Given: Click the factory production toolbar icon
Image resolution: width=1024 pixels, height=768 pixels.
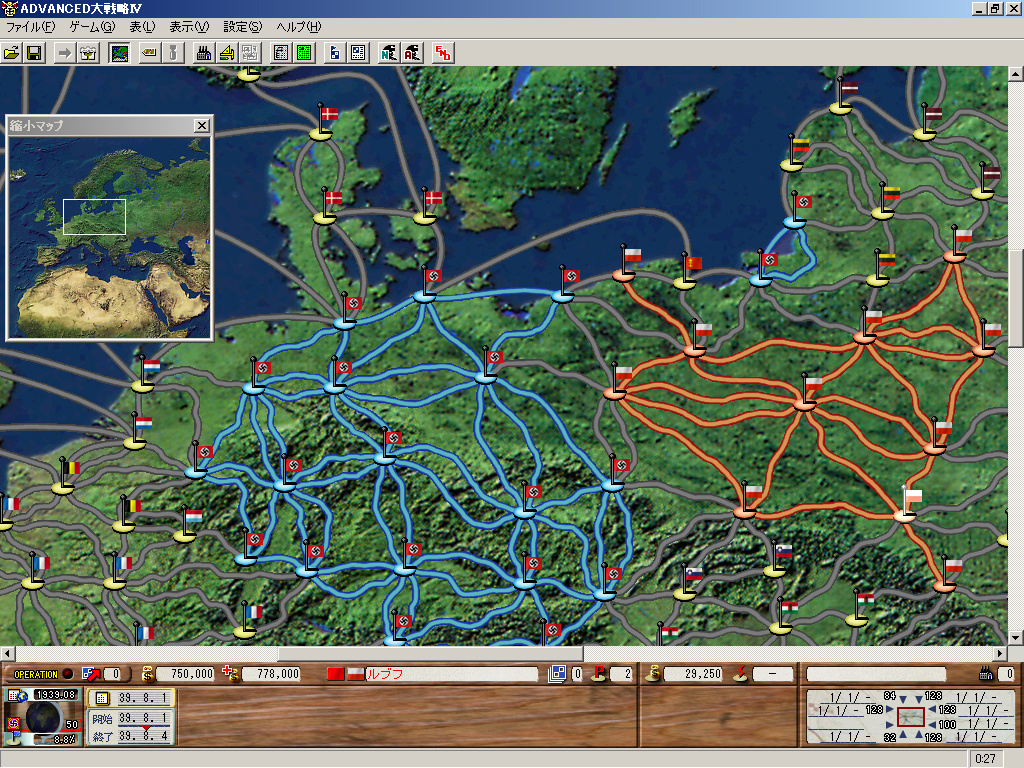Looking at the screenshot, I should point(205,53).
